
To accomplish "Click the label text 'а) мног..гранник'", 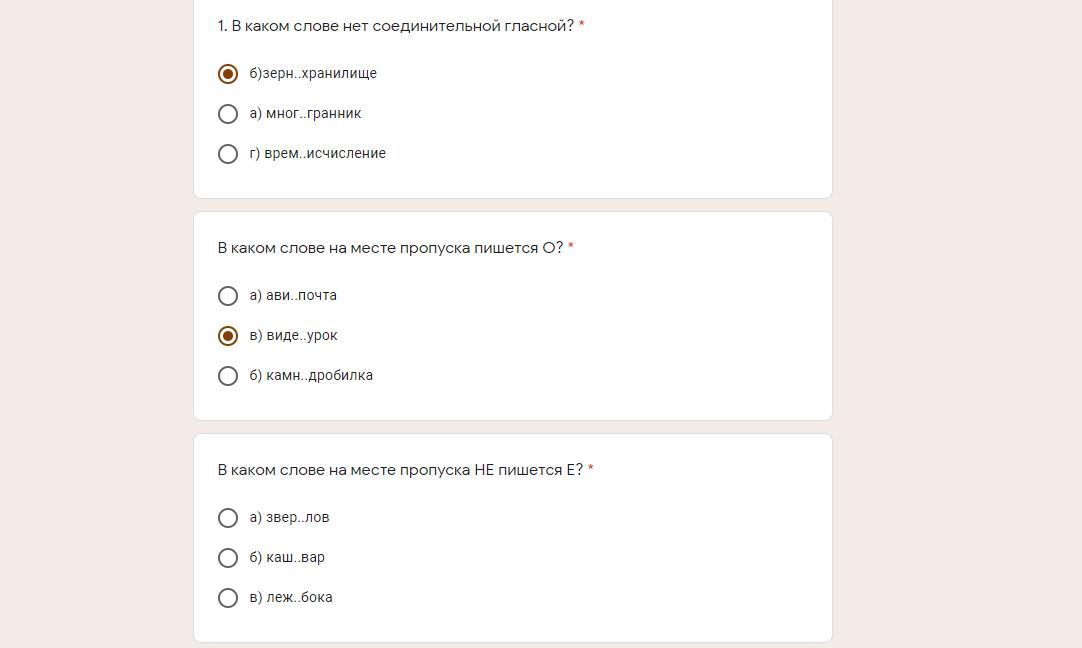I will (x=305, y=113).
